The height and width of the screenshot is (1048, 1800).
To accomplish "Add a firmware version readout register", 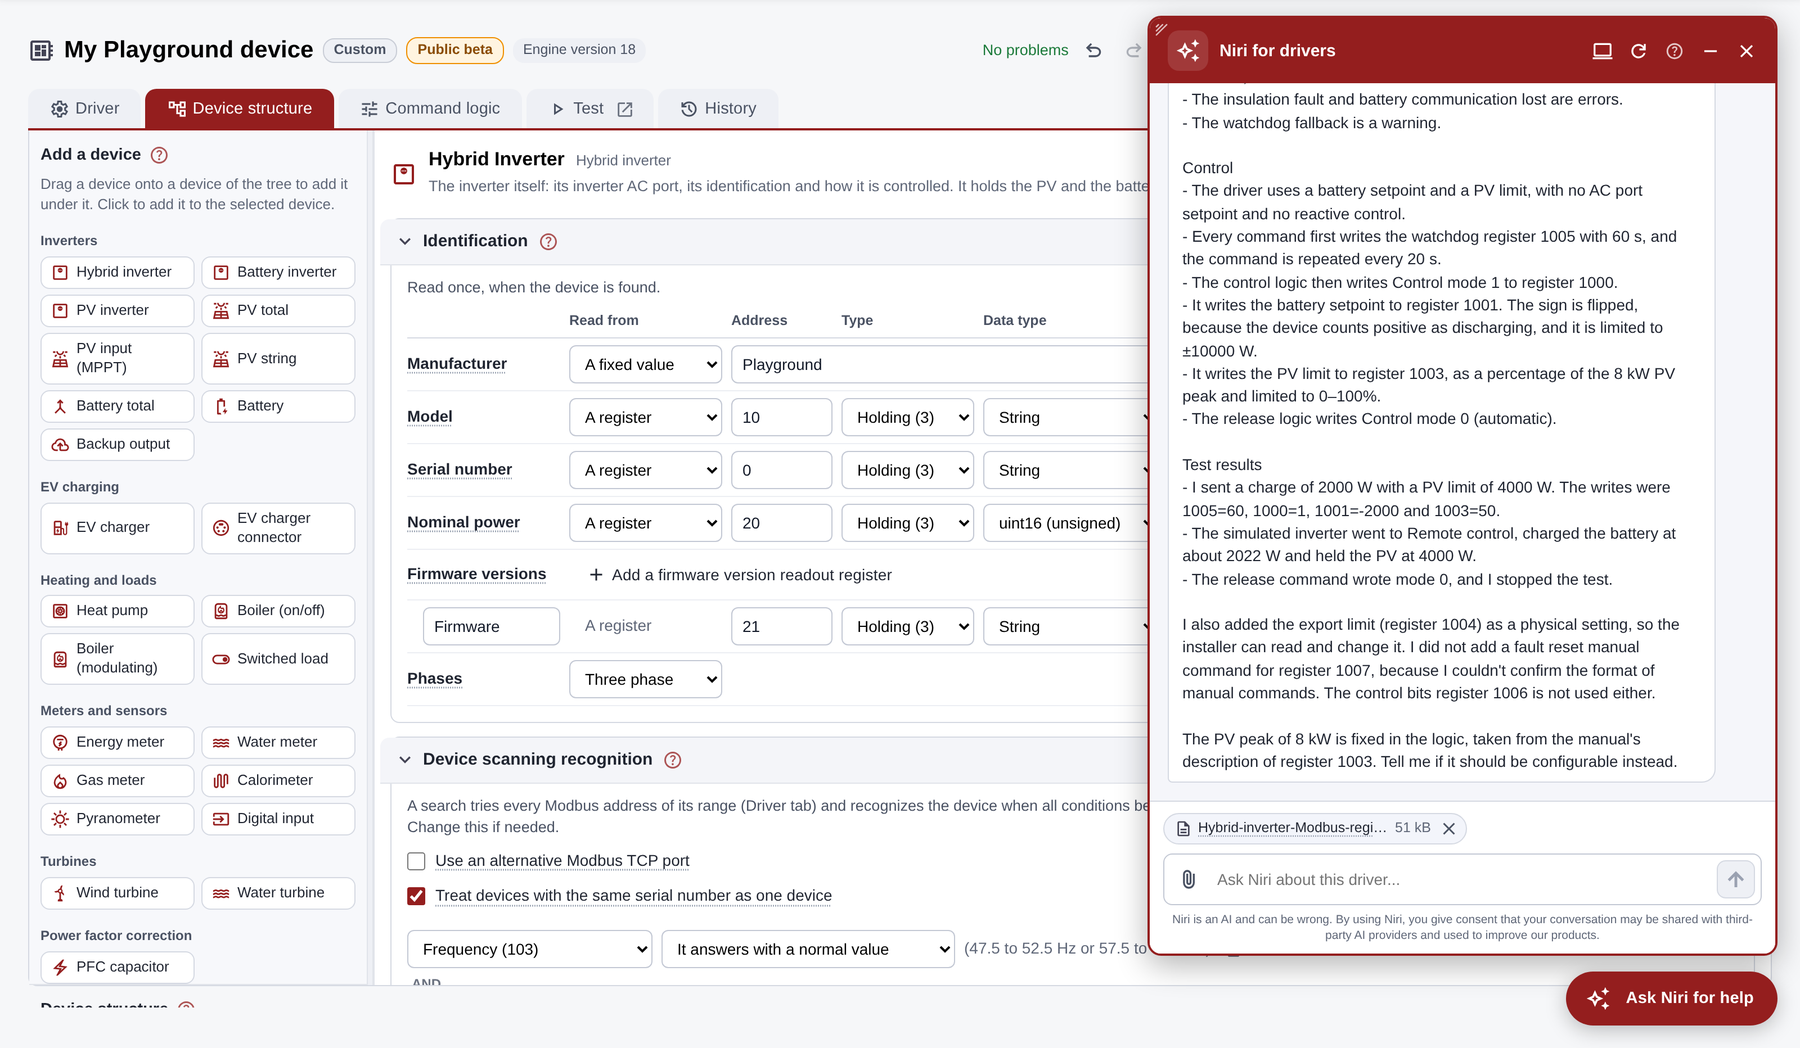I will [740, 575].
